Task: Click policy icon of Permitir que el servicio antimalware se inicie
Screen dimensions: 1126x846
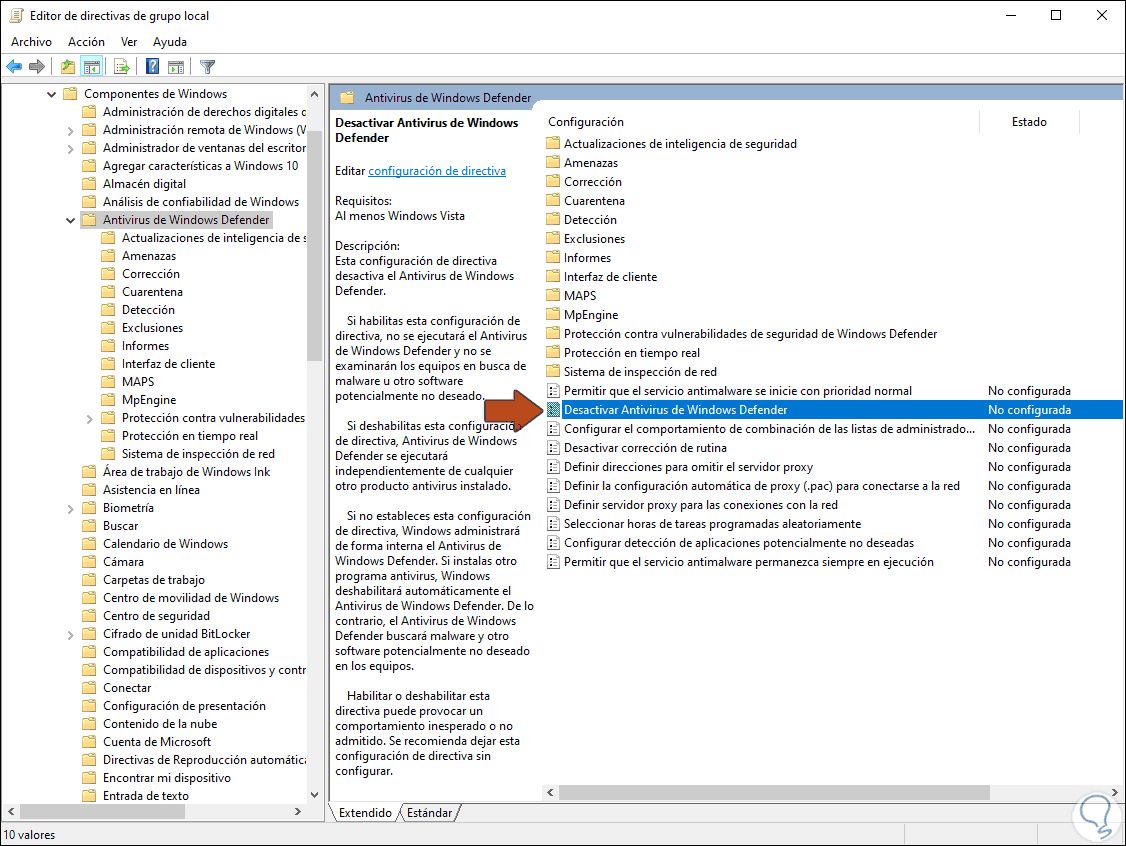Action: click(553, 391)
